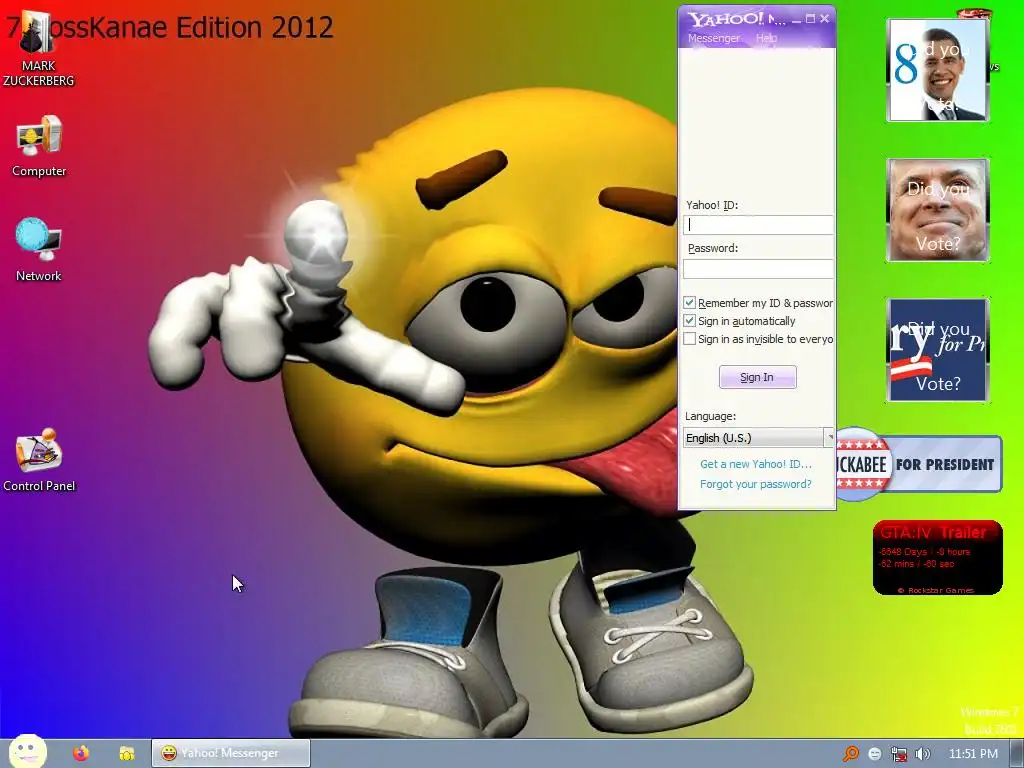Click the blue Did you Vote gadget
The image size is (1024, 768).
coord(938,349)
